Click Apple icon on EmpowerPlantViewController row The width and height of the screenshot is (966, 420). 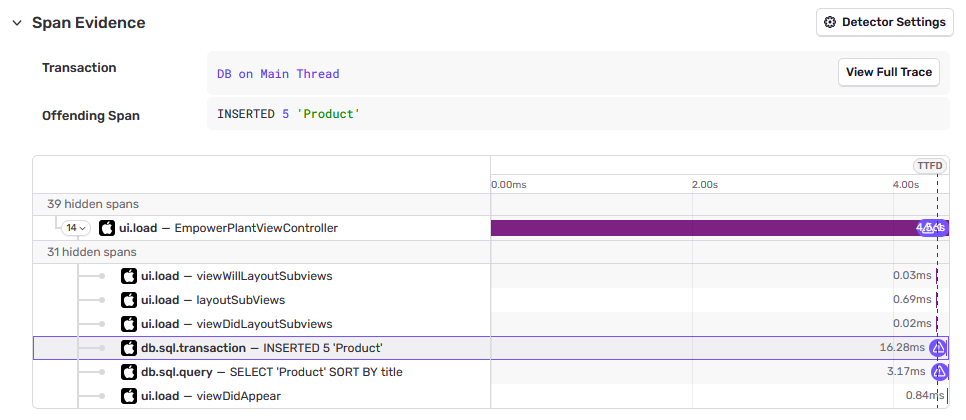pos(107,228)
